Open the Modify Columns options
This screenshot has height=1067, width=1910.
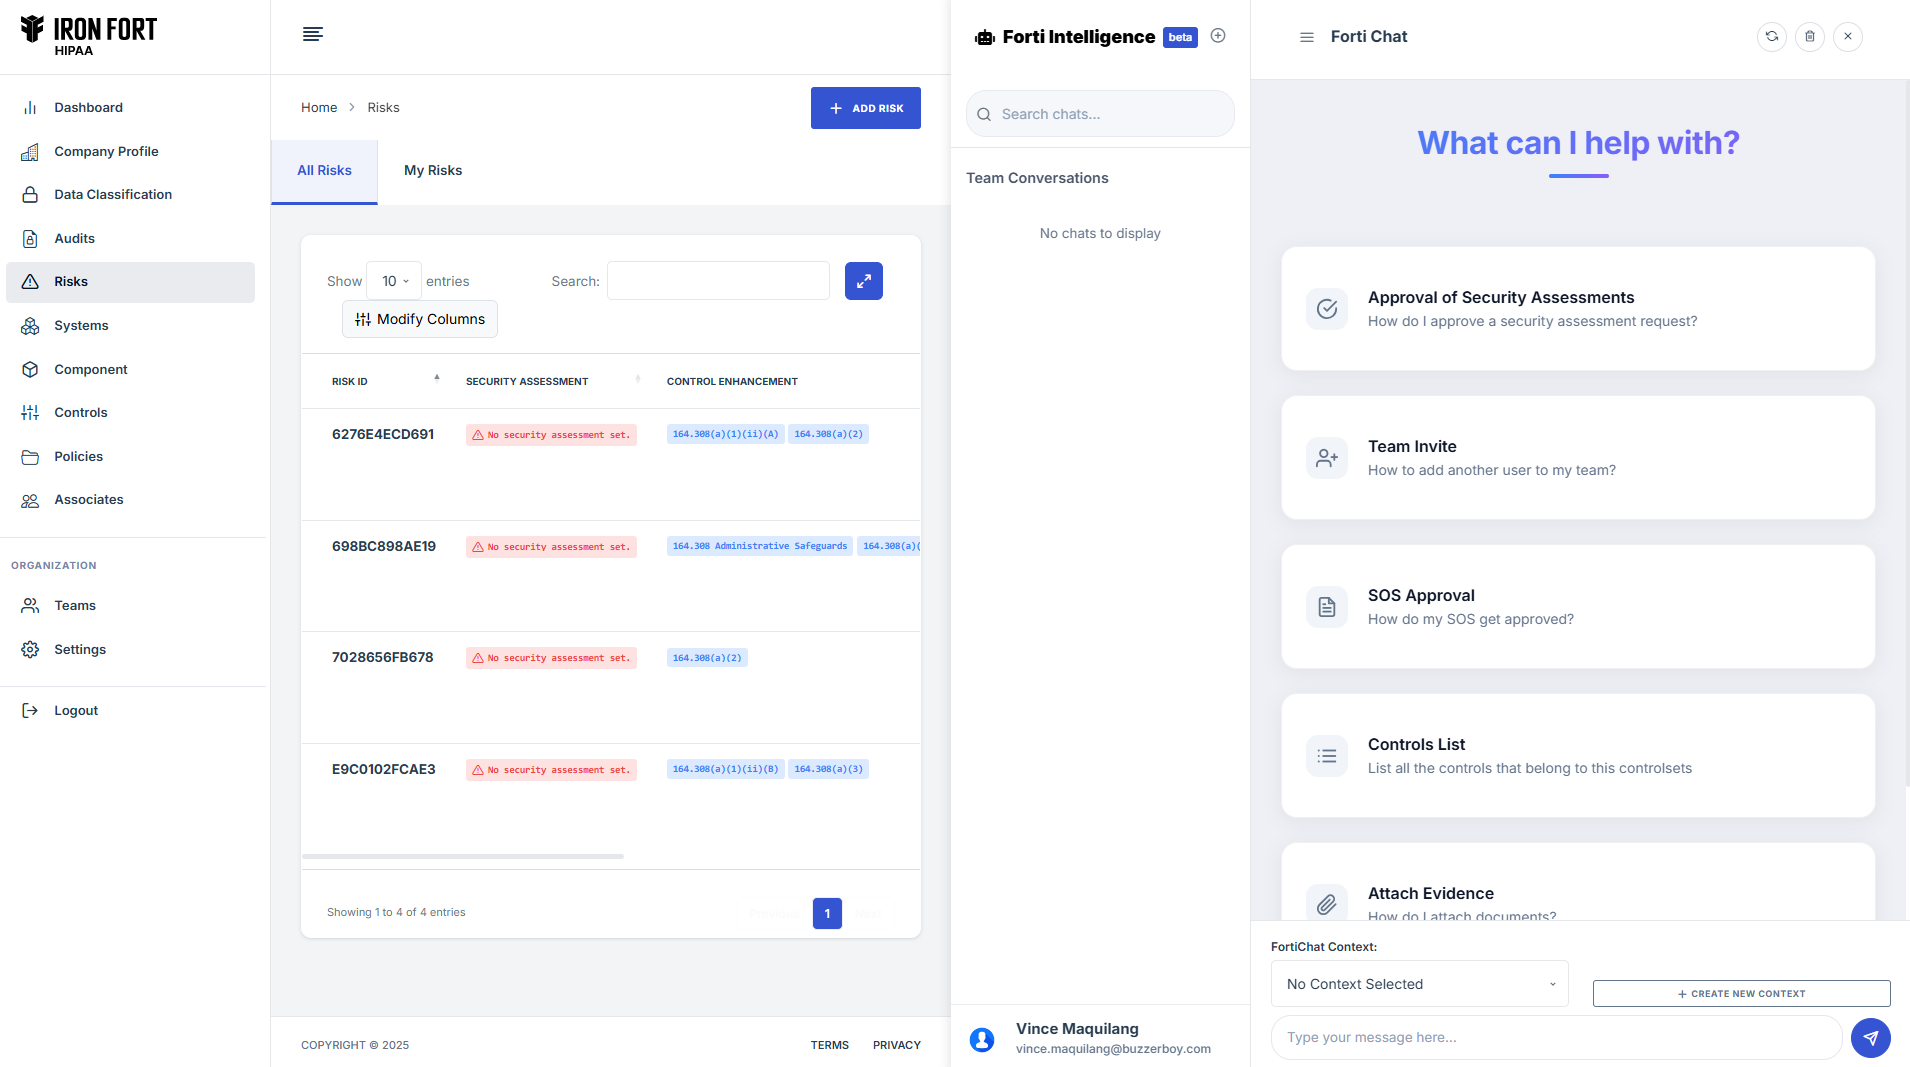point(420,319)
